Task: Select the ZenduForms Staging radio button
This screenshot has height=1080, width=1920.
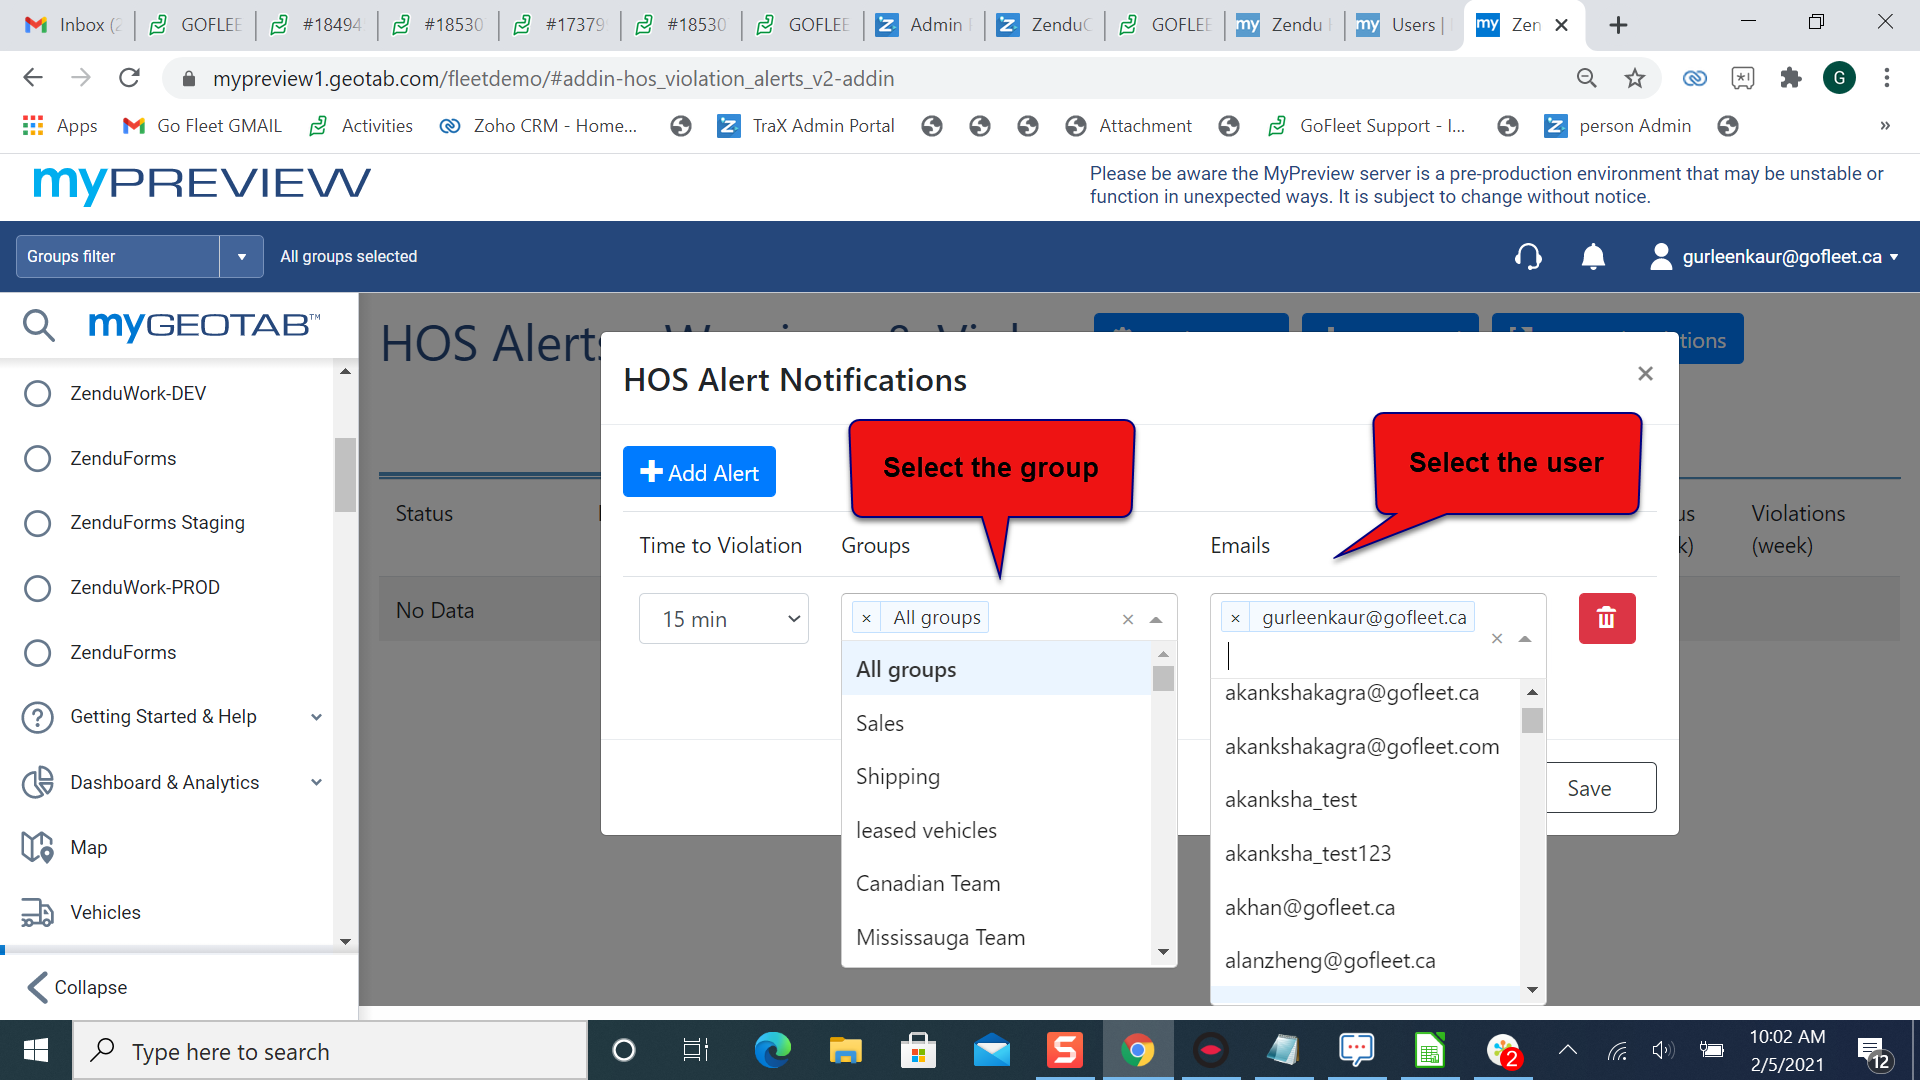Action: click(x=38, y=523)
